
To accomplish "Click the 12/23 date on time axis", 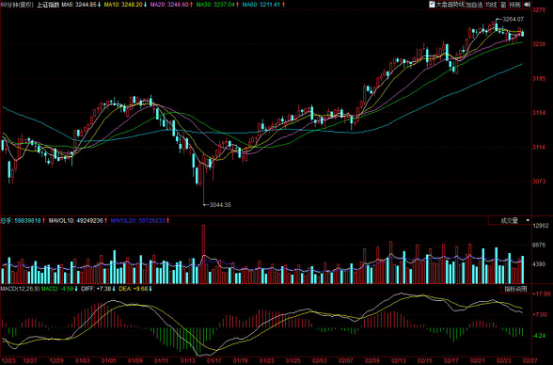I will click(x=8, y=361).
